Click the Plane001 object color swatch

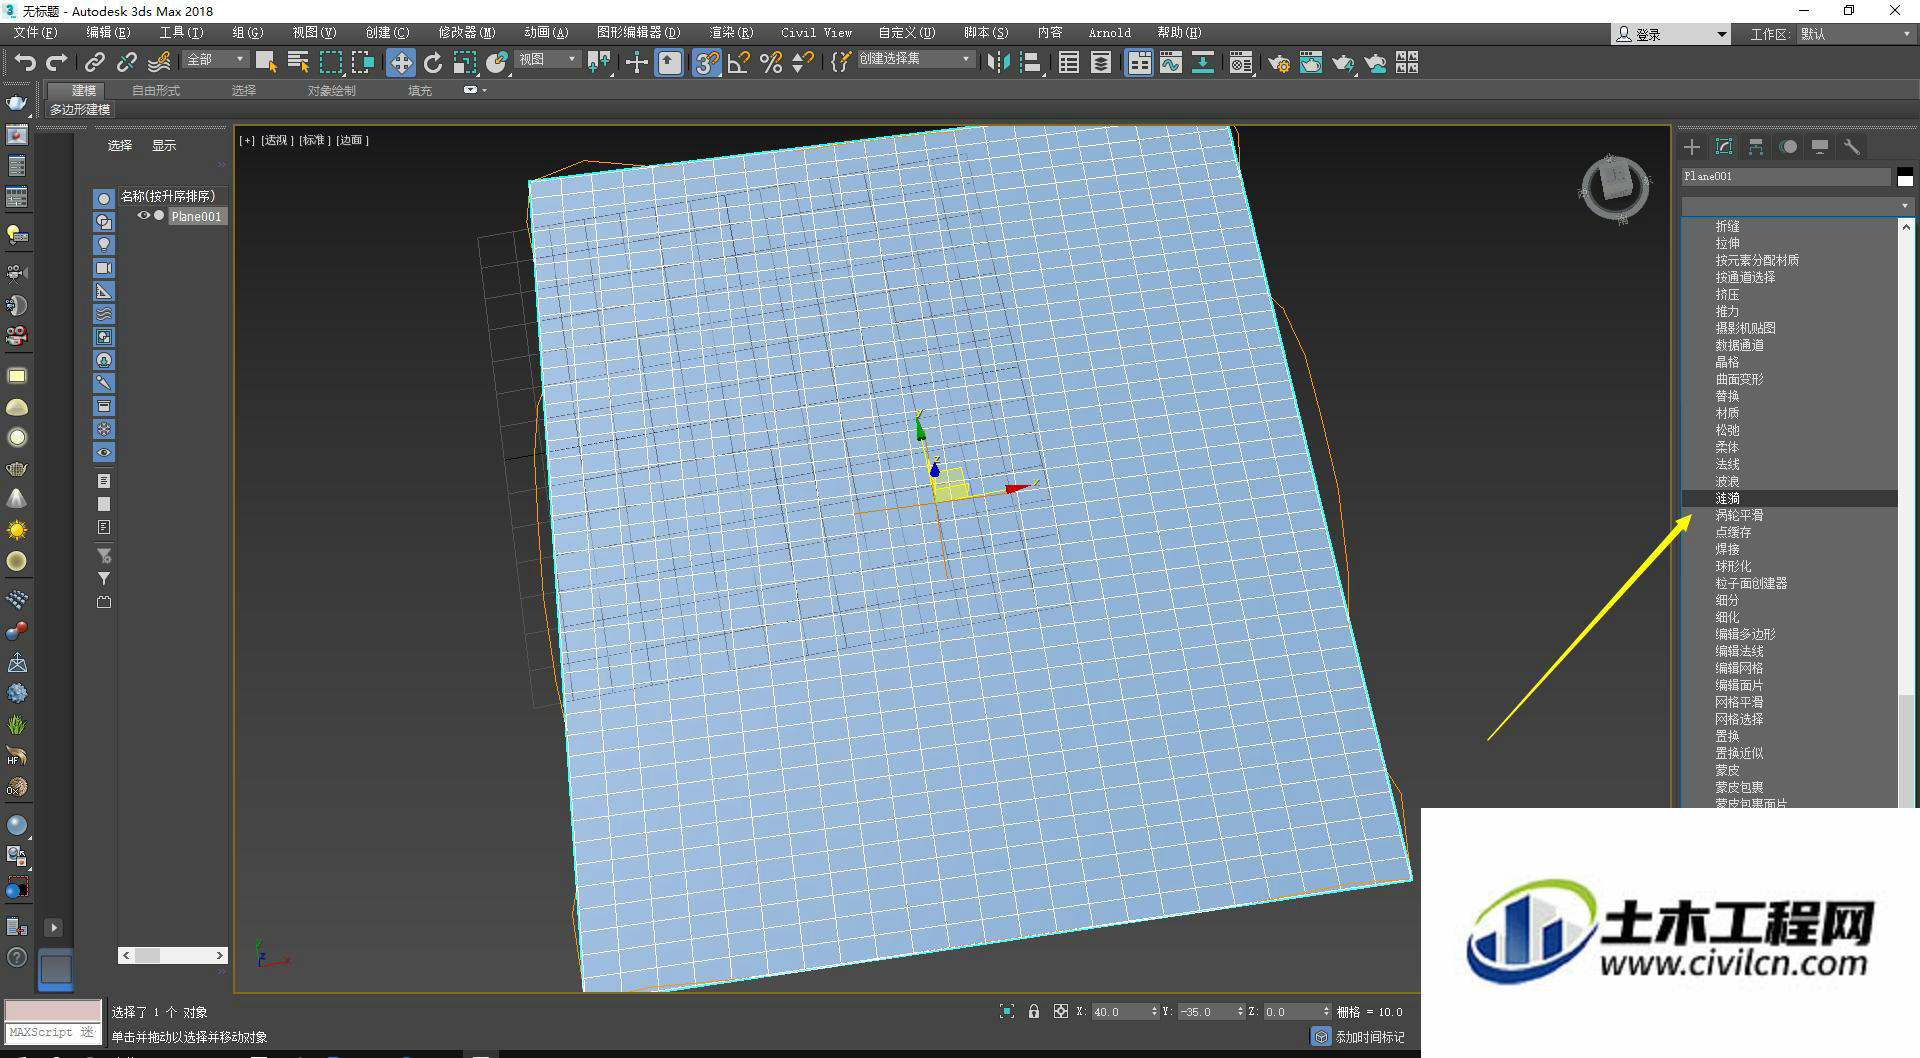pyautogui.click(x=1905, y=177)
